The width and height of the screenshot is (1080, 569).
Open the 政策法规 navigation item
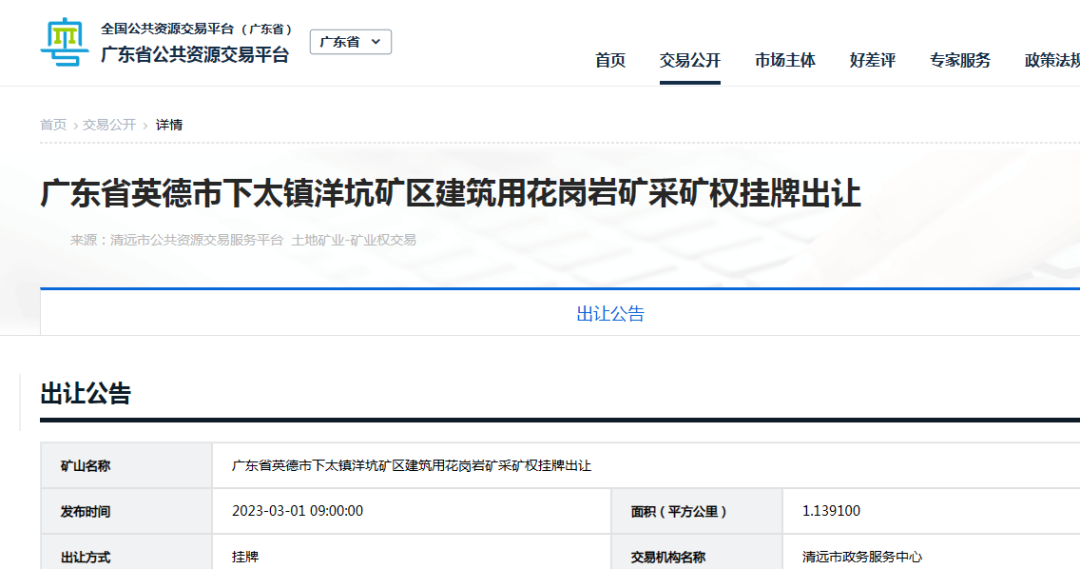1052,60
